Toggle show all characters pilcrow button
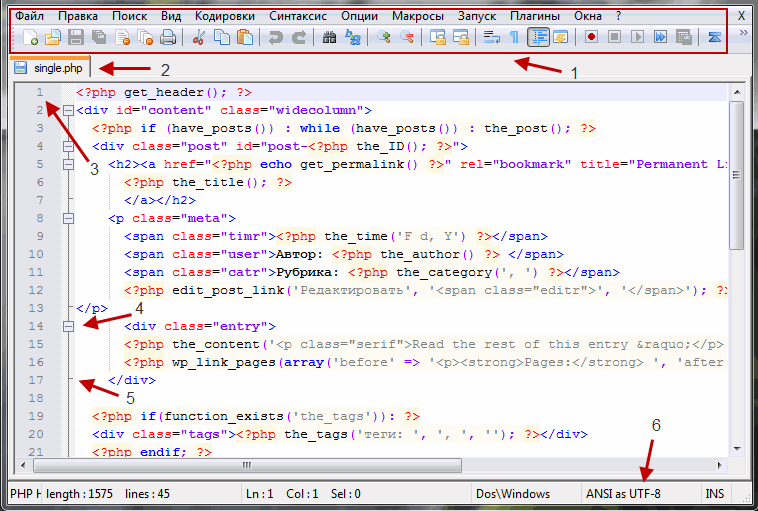Viewport: 758px width, 511px height. point(514,37)
